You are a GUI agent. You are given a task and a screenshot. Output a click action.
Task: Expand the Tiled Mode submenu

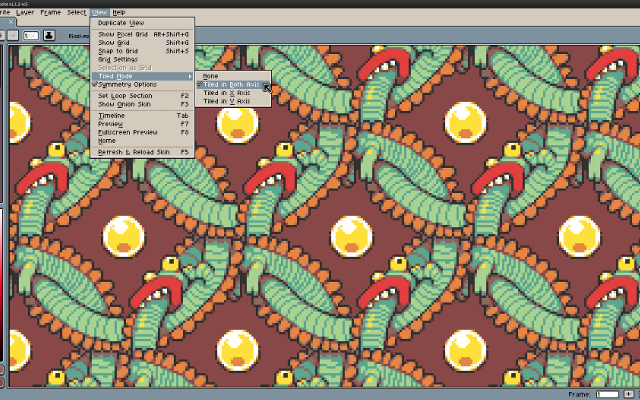click(x=142, y=76)
